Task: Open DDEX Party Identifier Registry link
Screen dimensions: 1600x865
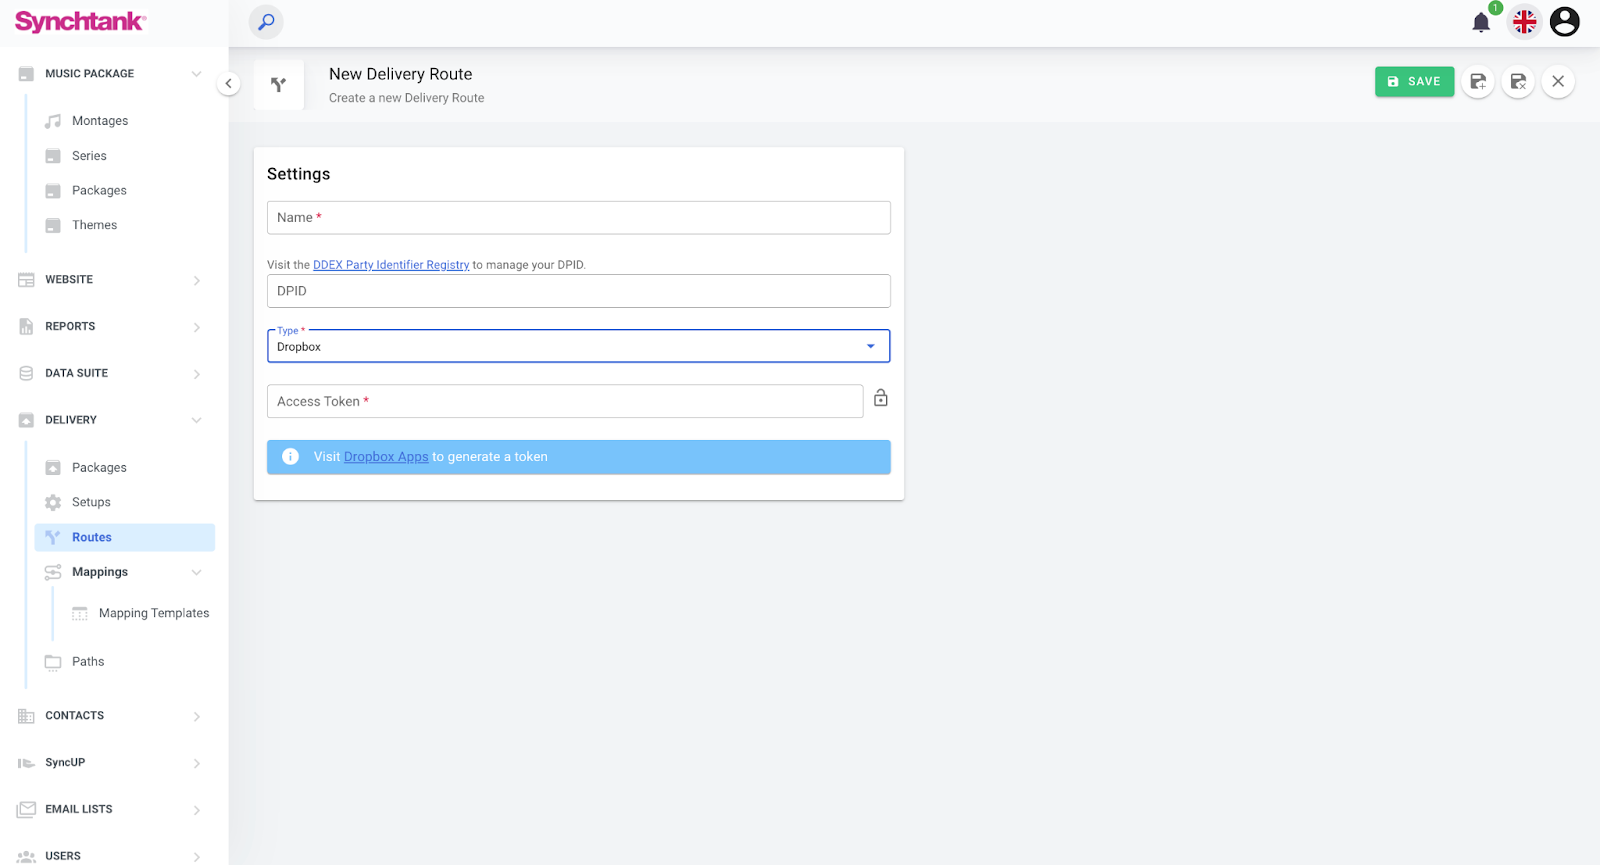Action: [391, 265]
